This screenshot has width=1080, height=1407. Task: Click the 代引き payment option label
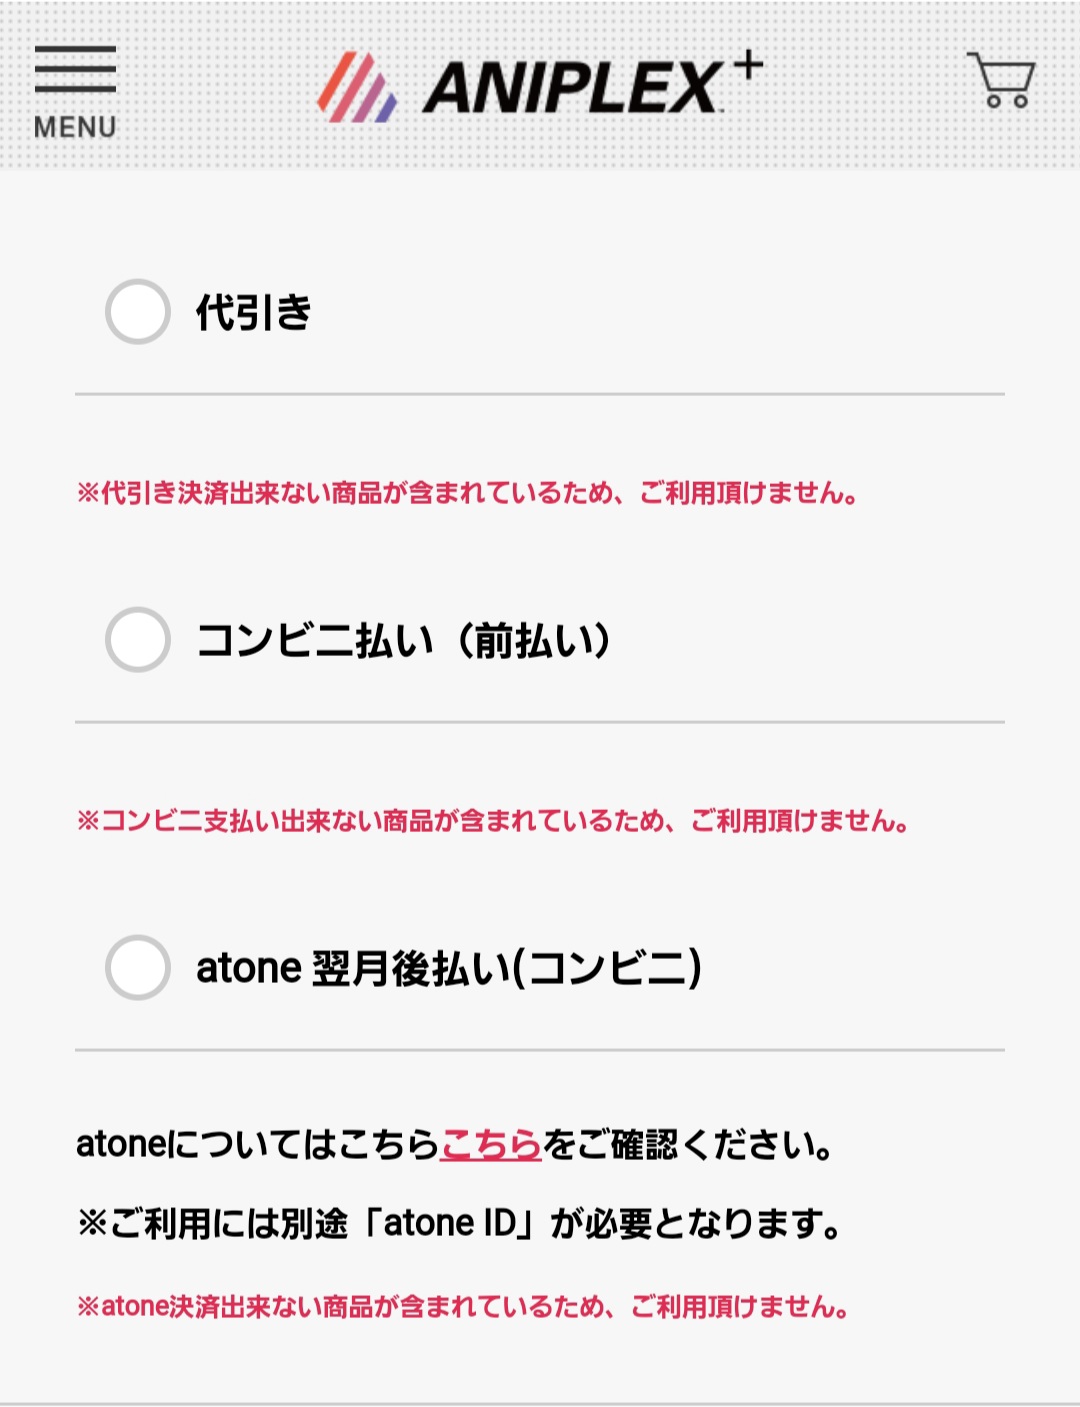coord(254,313)
